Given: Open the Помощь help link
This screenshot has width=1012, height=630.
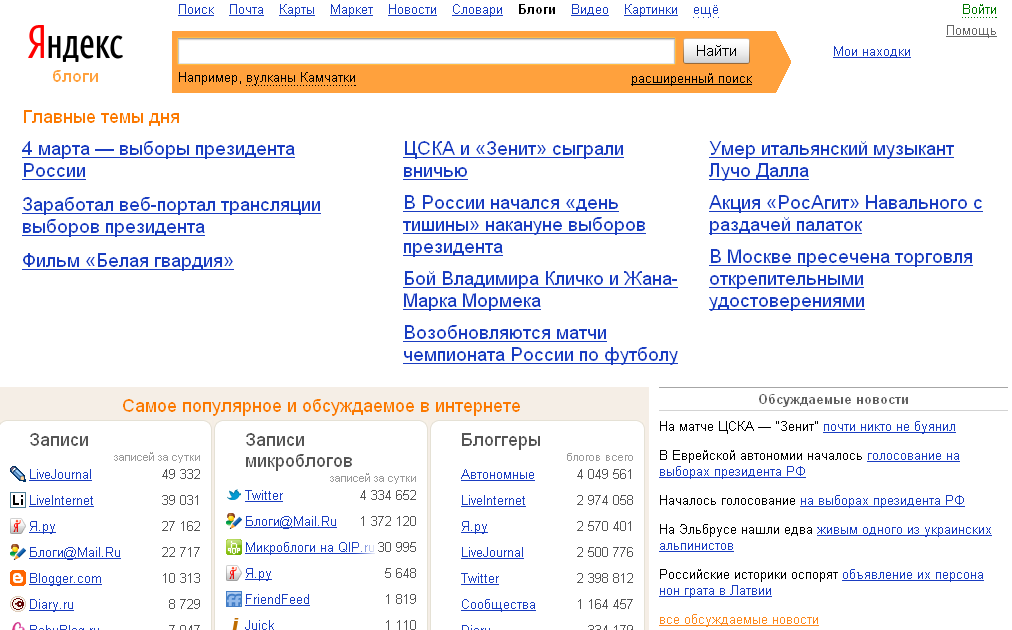Looking at the screenshot, I should click(x=971, y=30).
